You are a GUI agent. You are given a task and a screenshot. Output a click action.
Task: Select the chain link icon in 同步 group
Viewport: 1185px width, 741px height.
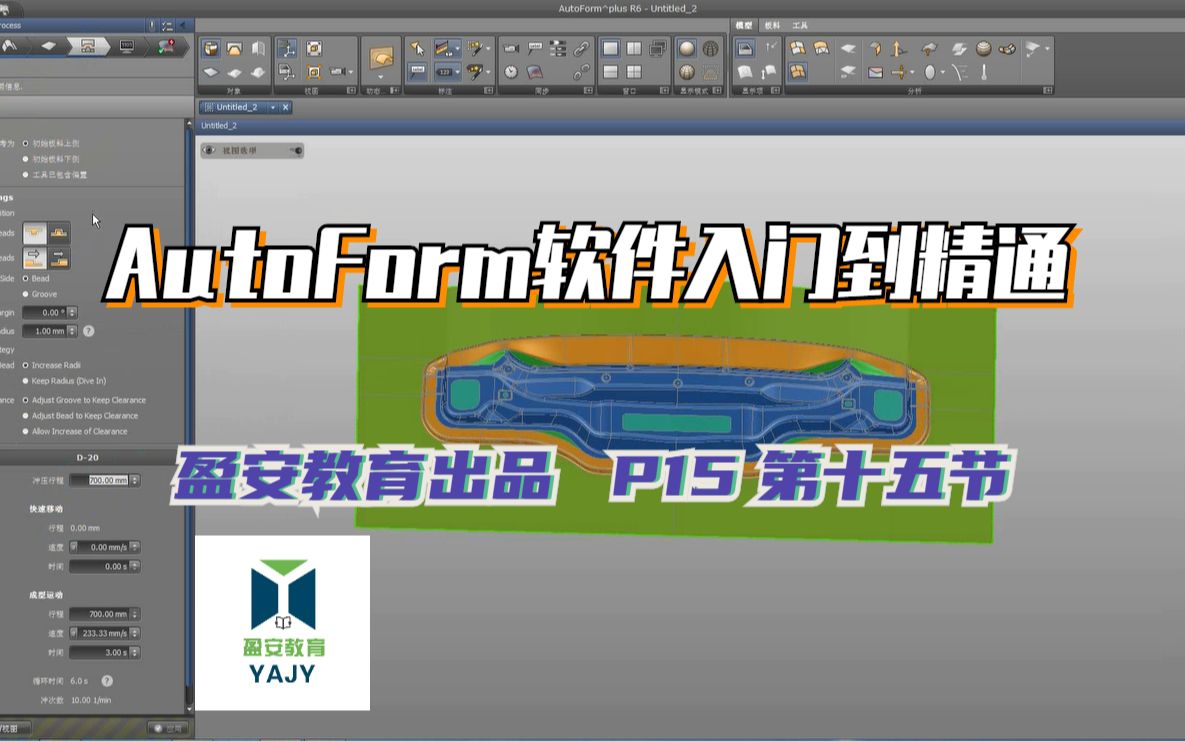click(x=583, y=48)
